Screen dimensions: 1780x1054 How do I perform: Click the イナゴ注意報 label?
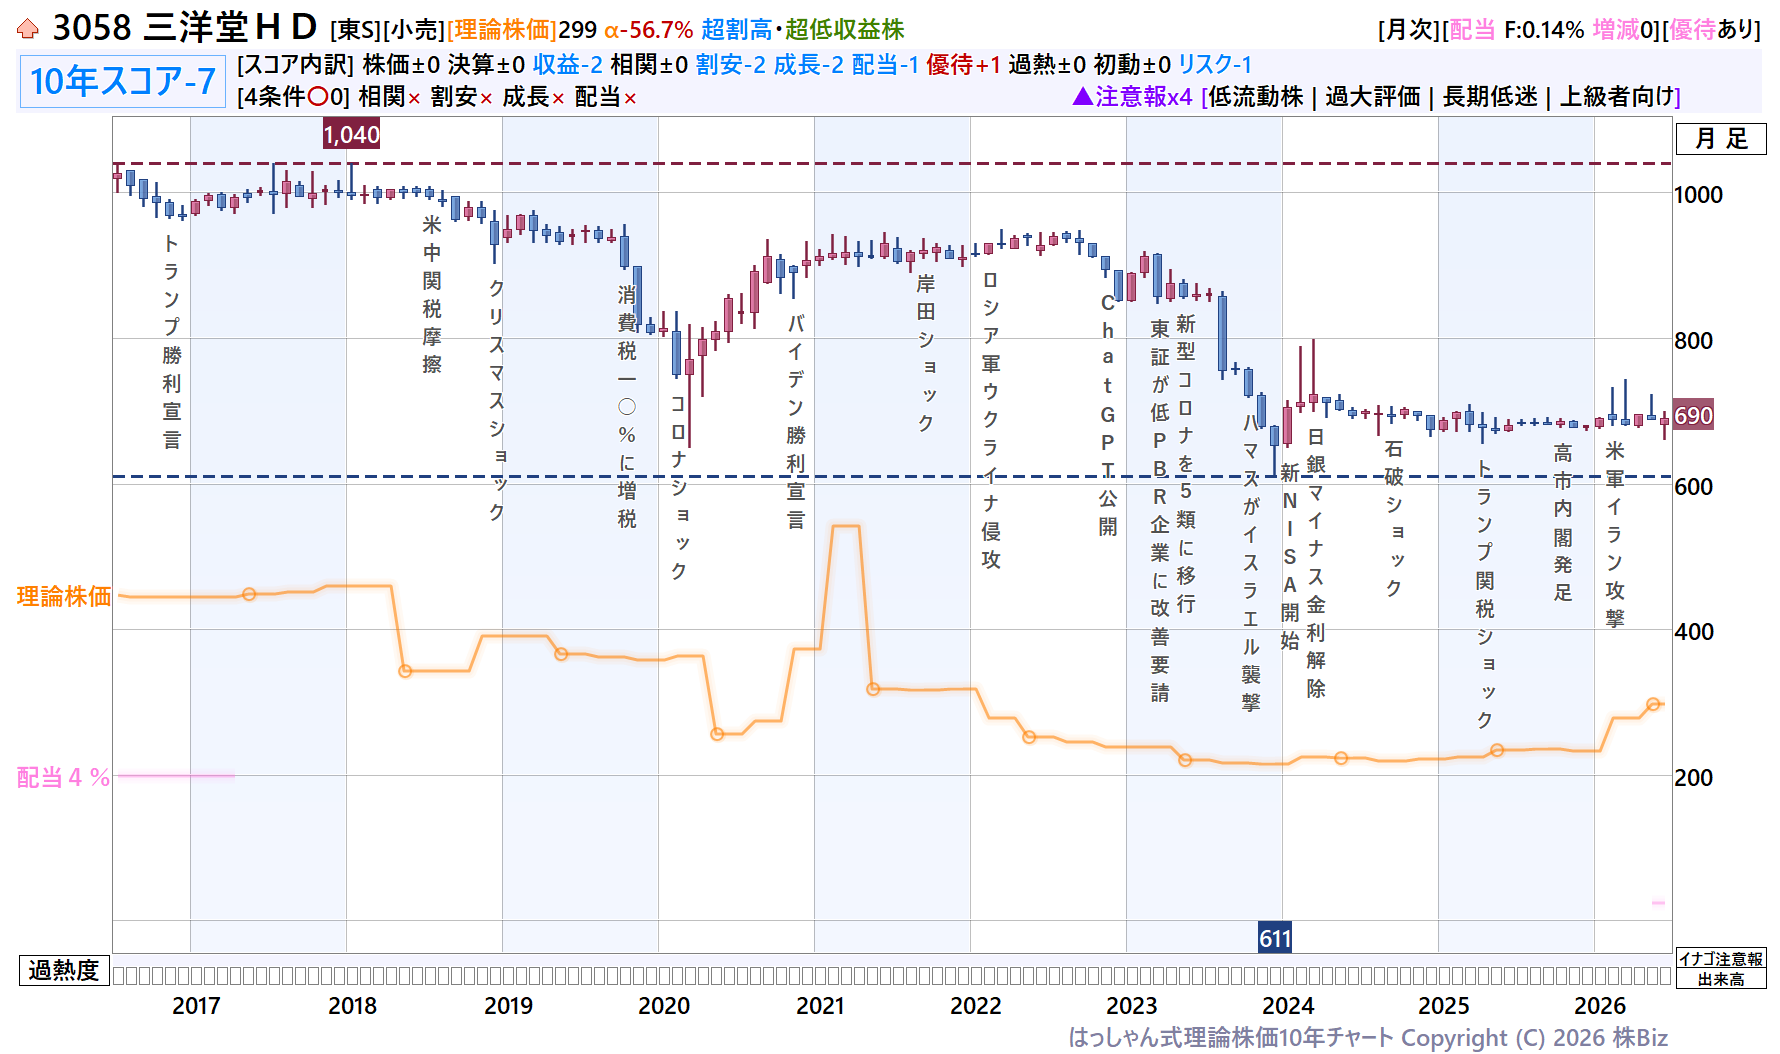pyautogui.click(x=1721, y=958)
